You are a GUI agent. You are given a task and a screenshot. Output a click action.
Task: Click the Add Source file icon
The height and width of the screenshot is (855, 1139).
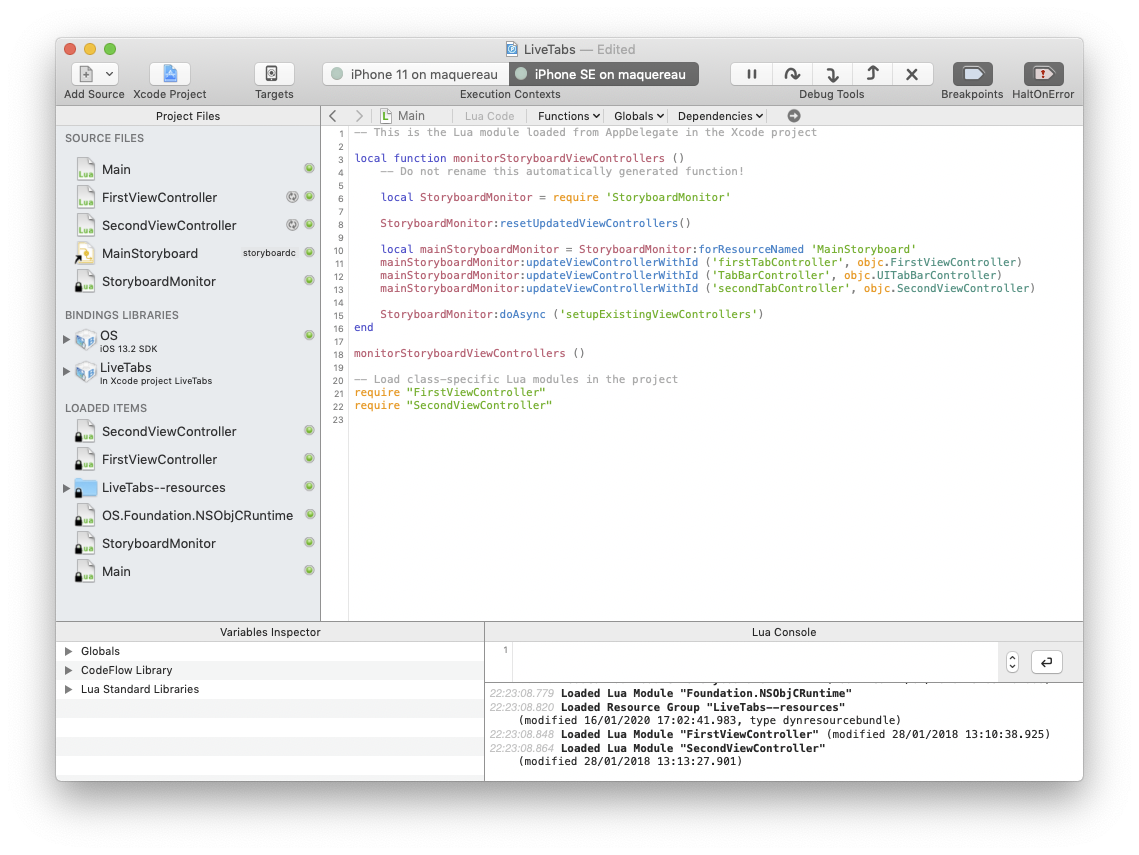coord(86,74)
